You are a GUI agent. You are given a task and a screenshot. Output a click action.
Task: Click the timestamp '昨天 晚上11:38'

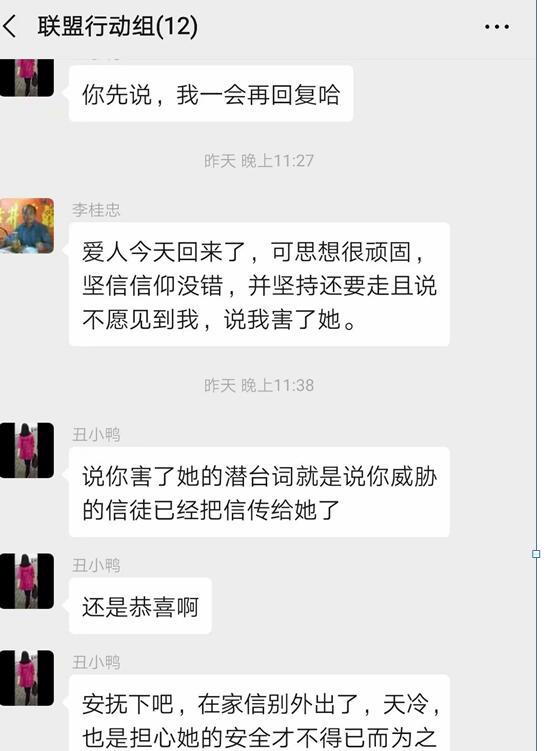click(259, 385)
